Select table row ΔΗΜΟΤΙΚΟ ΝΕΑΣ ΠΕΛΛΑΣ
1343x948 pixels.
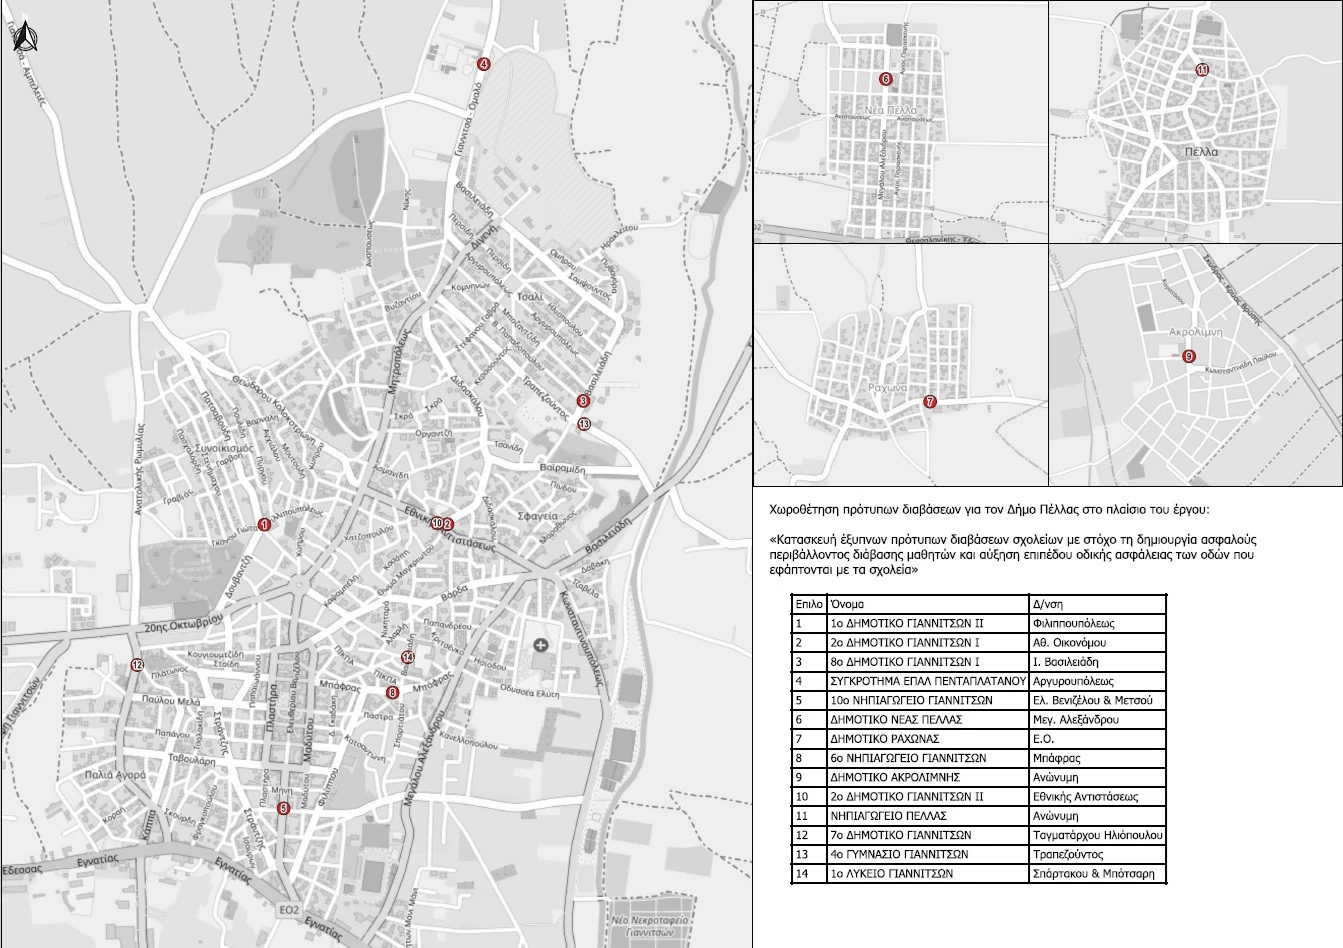(x=927, y=719)
